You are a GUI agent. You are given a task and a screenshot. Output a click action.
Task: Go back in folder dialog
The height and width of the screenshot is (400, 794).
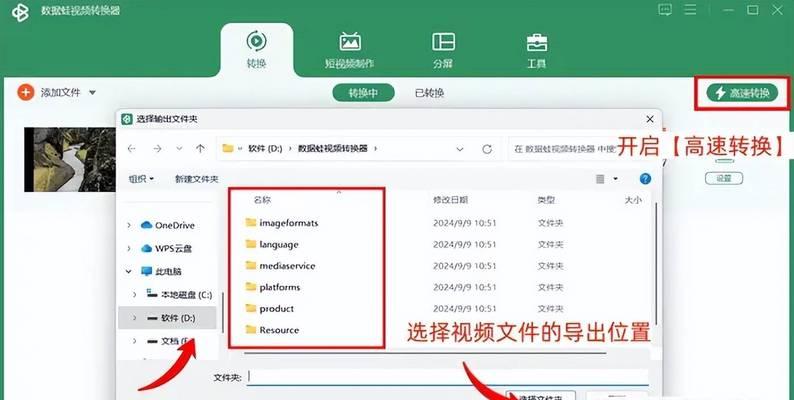click(132, 148)
